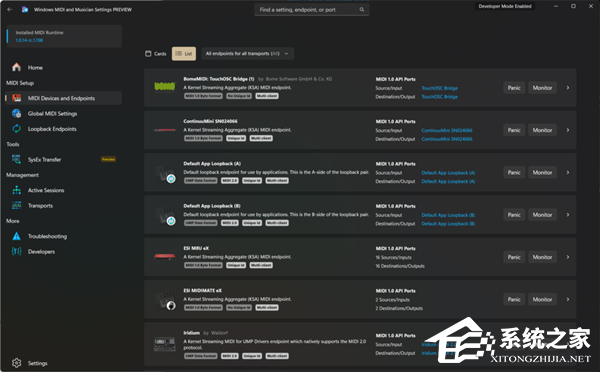Open Monitor for BomeMIDI TouchOSC Bridge

pyautogui.click(x=542, y=88)
